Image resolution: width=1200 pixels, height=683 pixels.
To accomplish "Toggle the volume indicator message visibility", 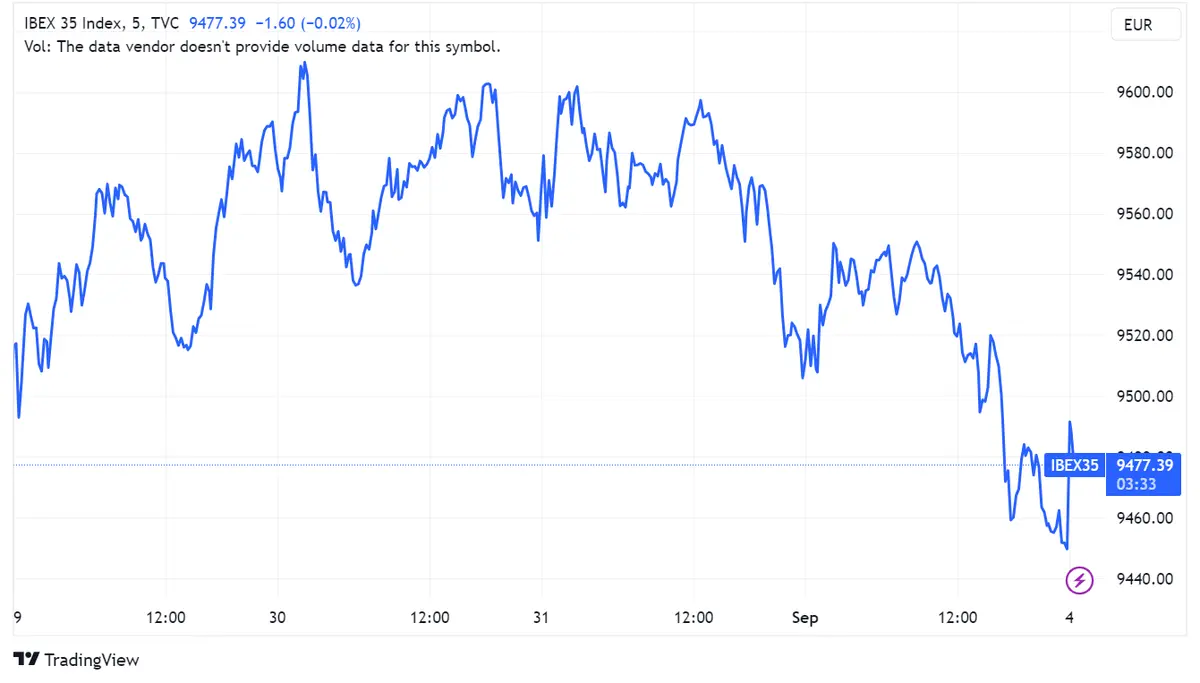I will point(262,46).
